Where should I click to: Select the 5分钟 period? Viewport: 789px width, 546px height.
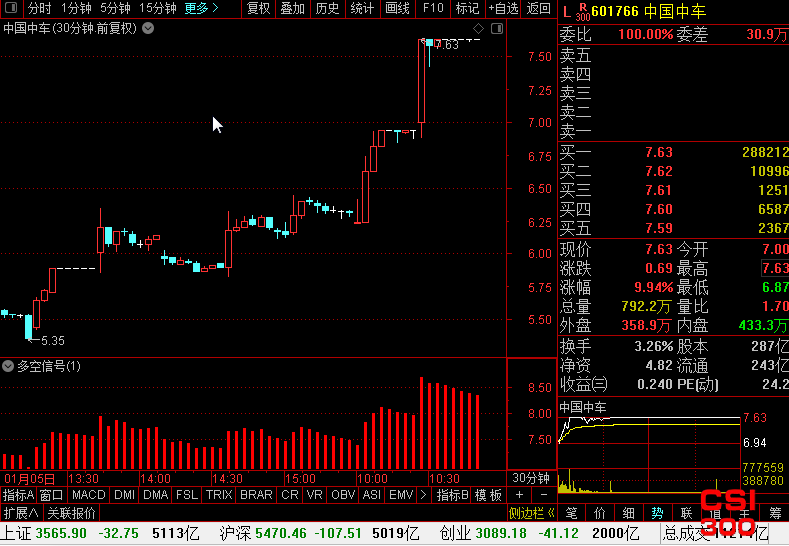115,8
